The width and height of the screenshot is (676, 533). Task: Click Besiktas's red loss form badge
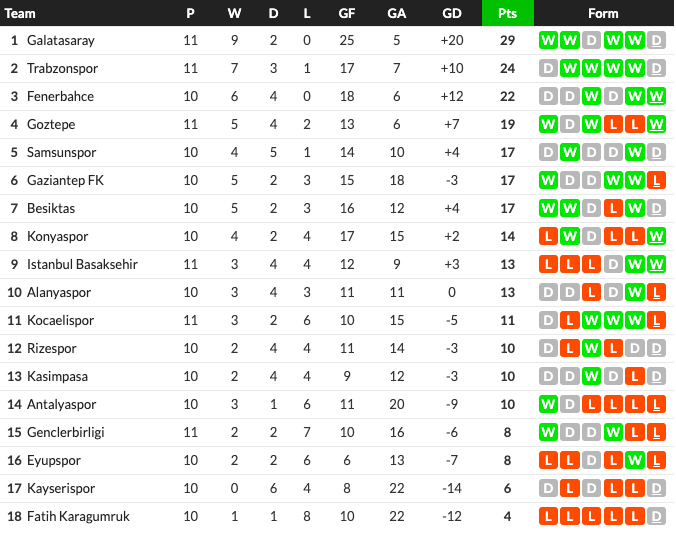[x=613, y=209]
